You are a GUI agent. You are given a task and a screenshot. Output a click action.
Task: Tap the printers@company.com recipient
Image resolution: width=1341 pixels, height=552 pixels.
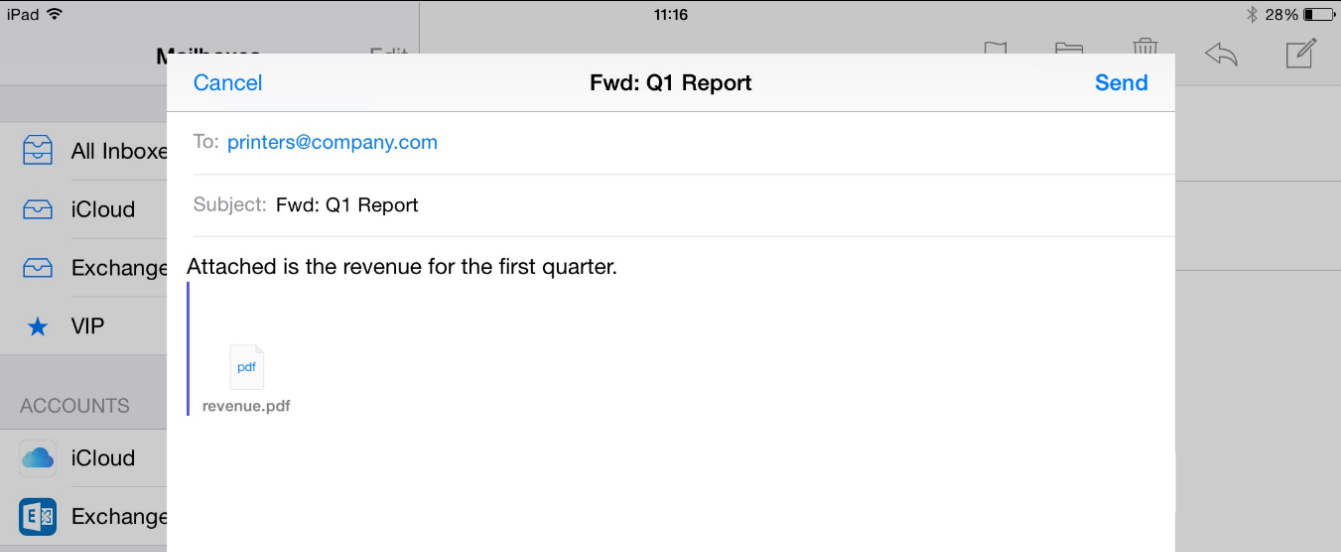pyautogui.click(x=332, y=142)
